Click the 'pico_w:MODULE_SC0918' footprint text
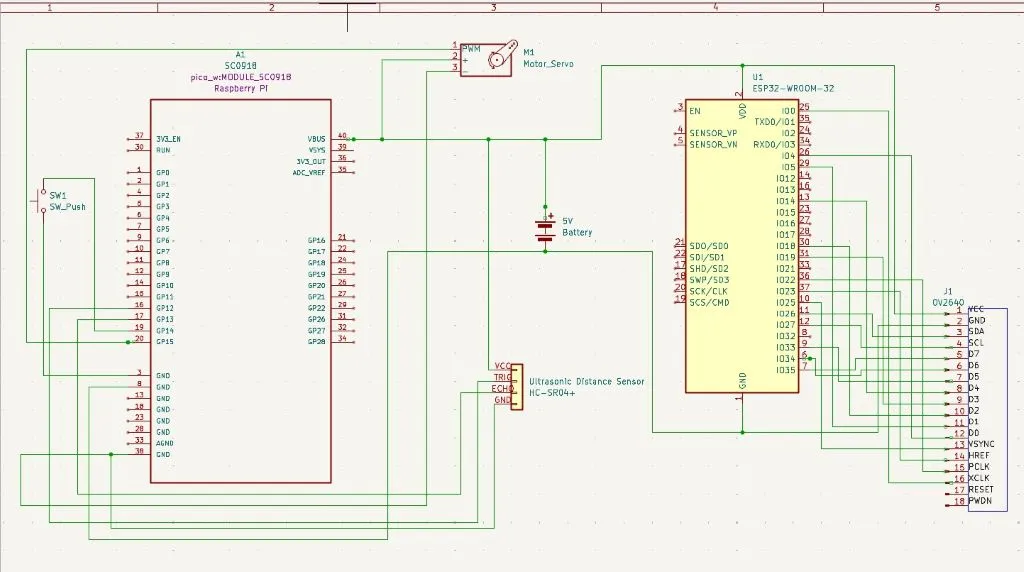 tap(240, 77)
